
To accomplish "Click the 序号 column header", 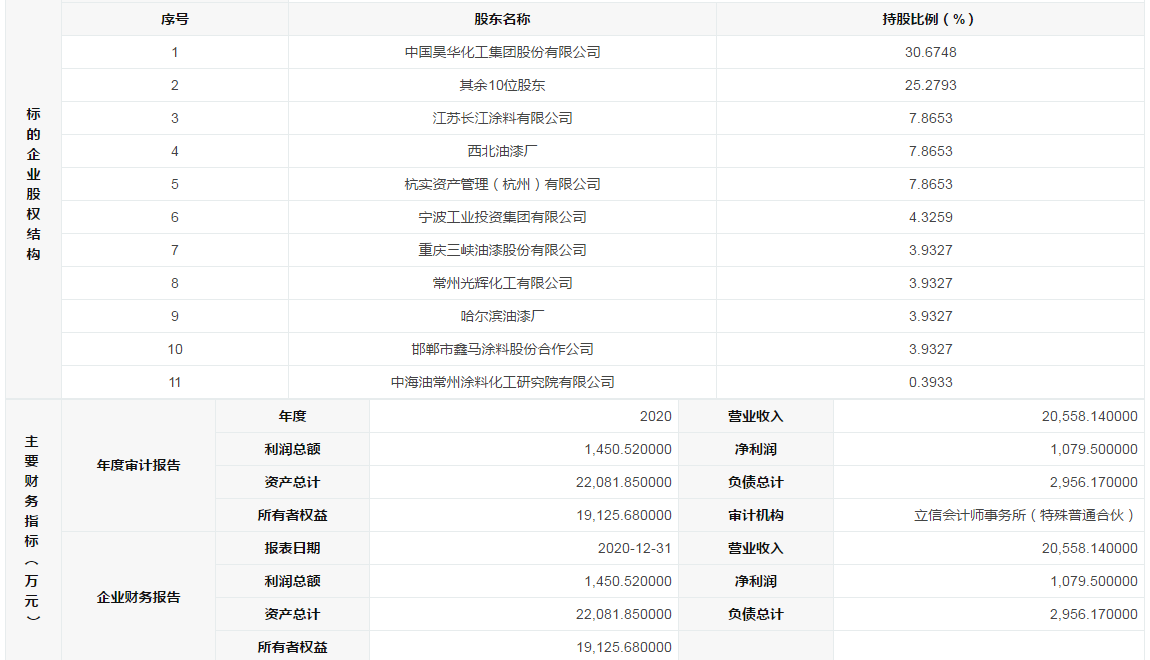I will (x=175, y=19).
